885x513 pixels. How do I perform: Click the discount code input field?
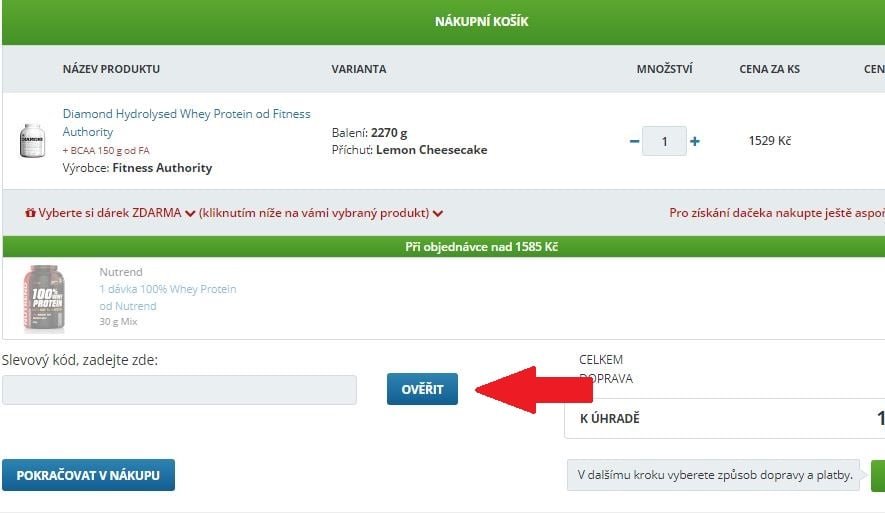click(x=179, y=390)
